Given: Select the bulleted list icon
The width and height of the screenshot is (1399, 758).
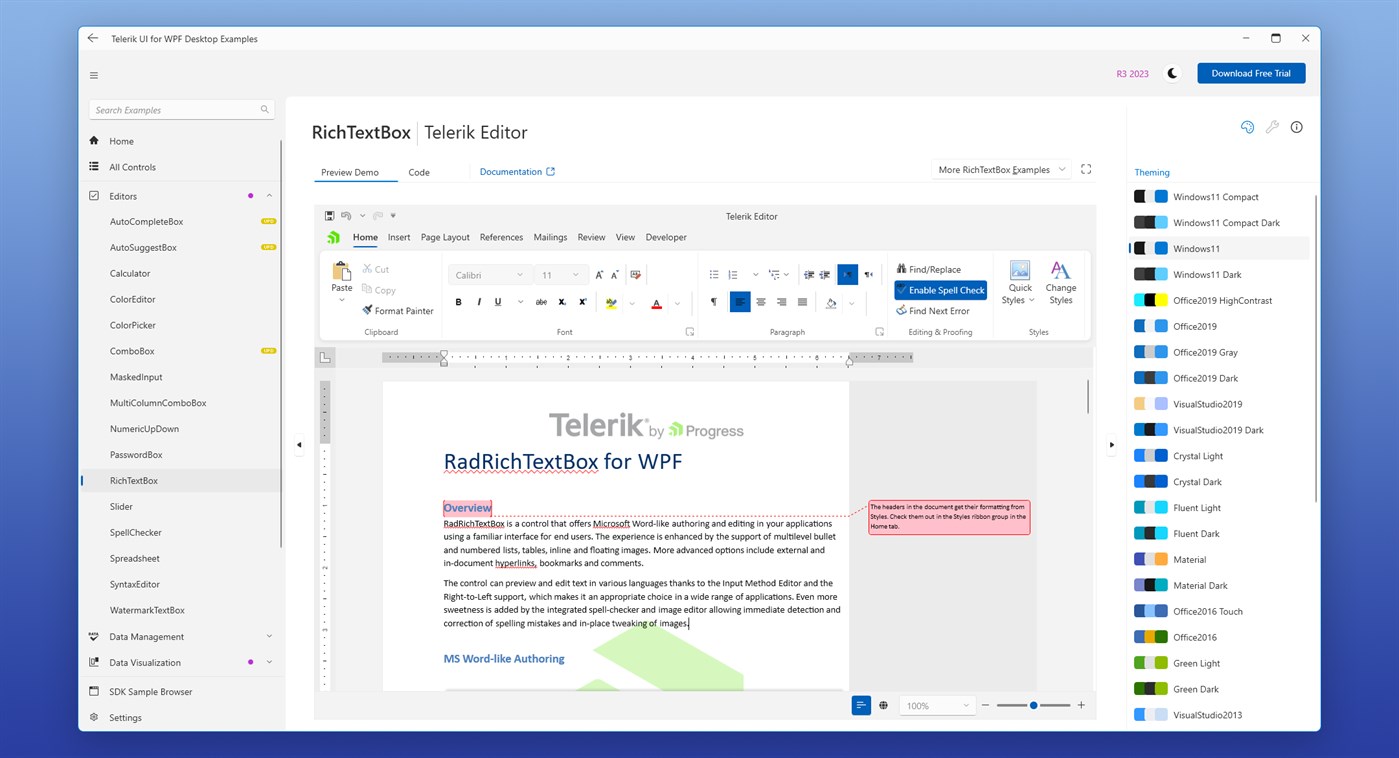Looking at the screenshot, I should pyautogui.click(x=714, y=274).
